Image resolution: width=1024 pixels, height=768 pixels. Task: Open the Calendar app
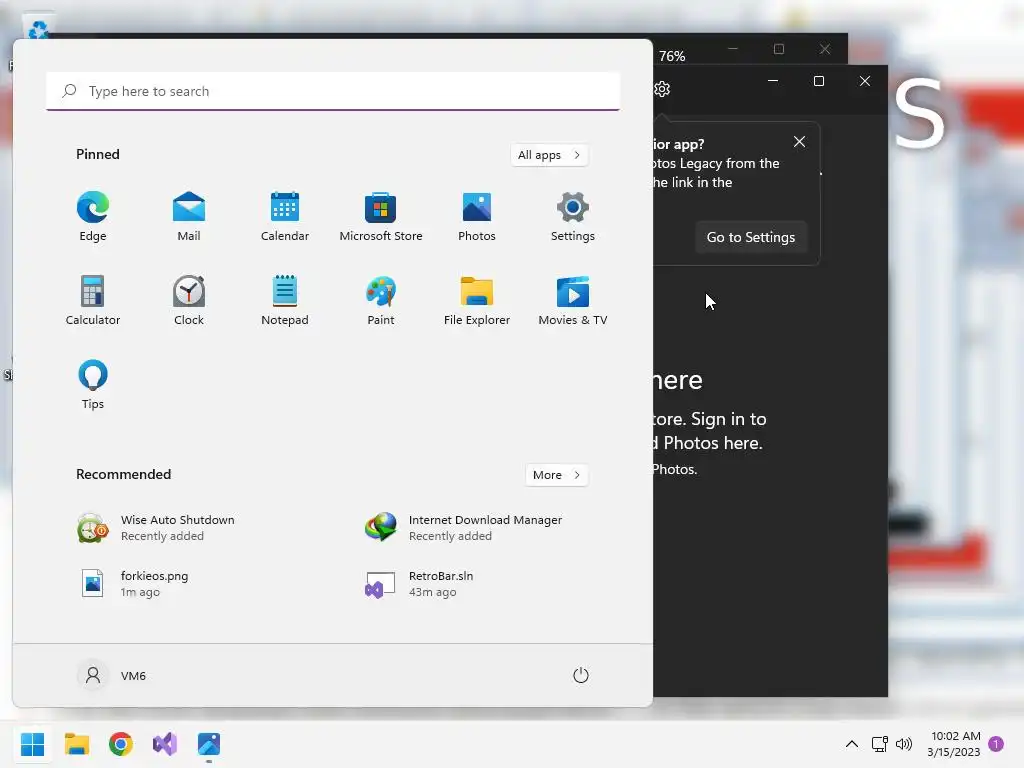coord(285,217)
